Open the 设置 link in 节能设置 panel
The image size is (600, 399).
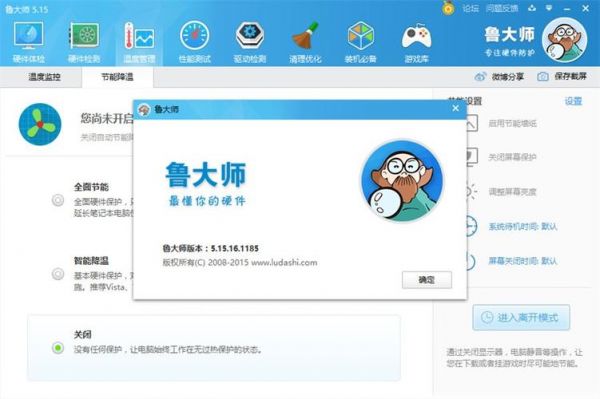pyautogui.click(x=573, y=101)
